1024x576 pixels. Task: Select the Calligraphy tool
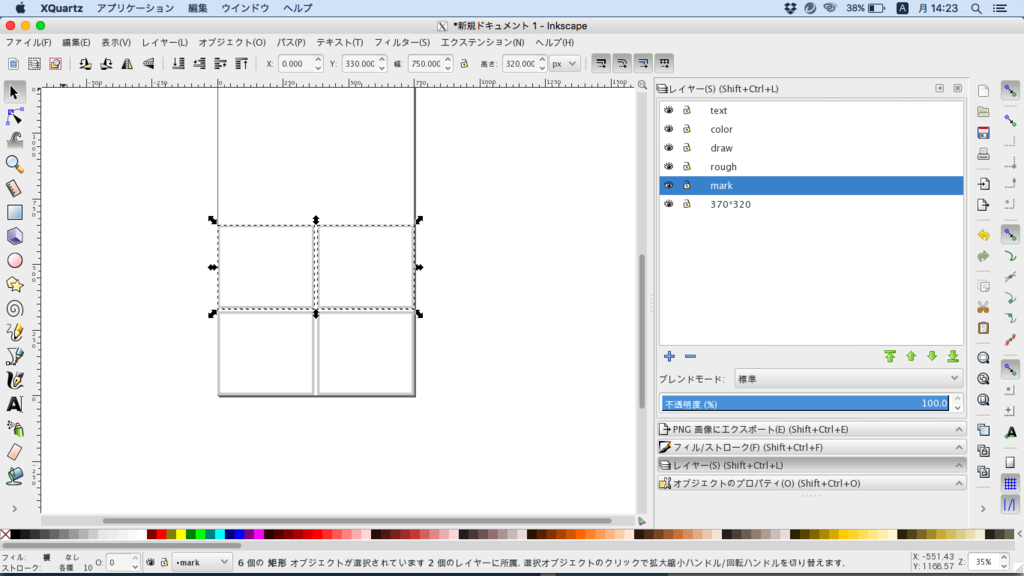(x=14, y=380)
